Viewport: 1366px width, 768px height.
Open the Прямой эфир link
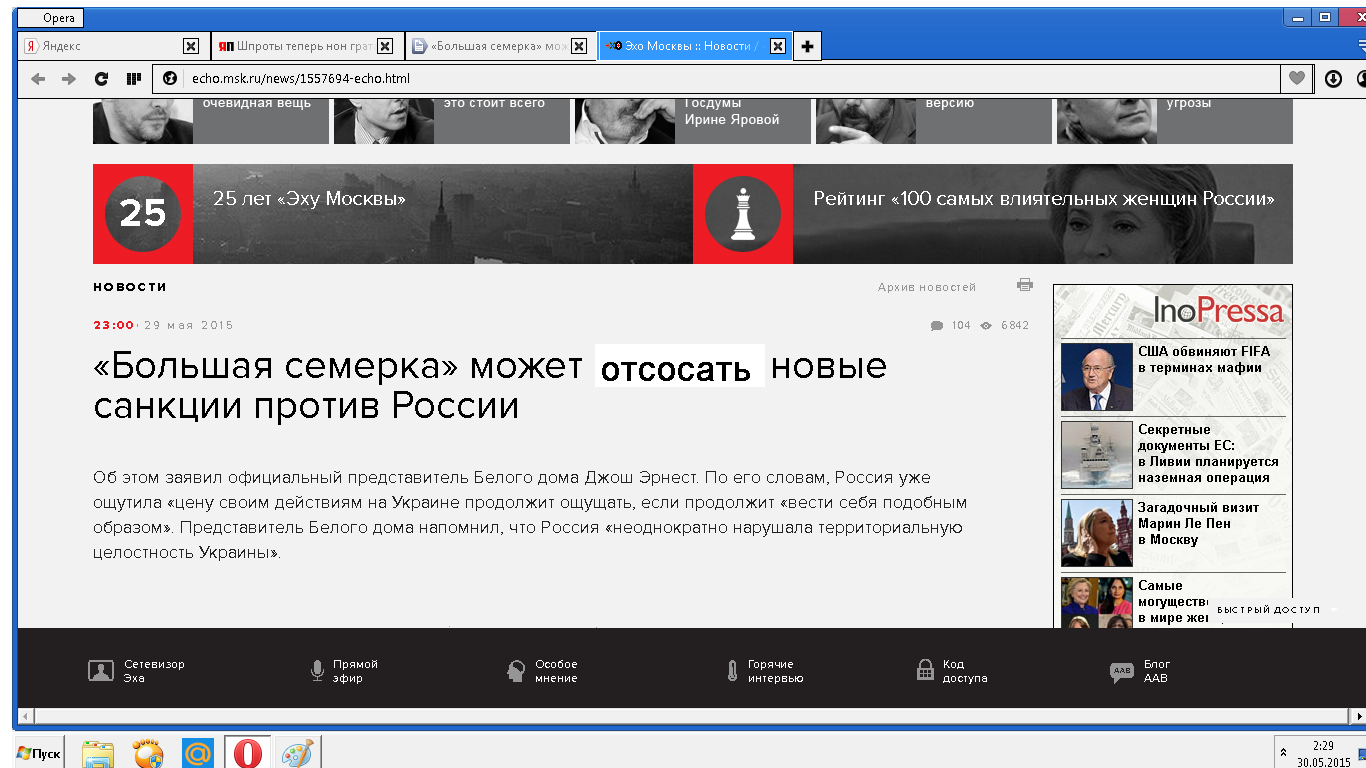355,671
